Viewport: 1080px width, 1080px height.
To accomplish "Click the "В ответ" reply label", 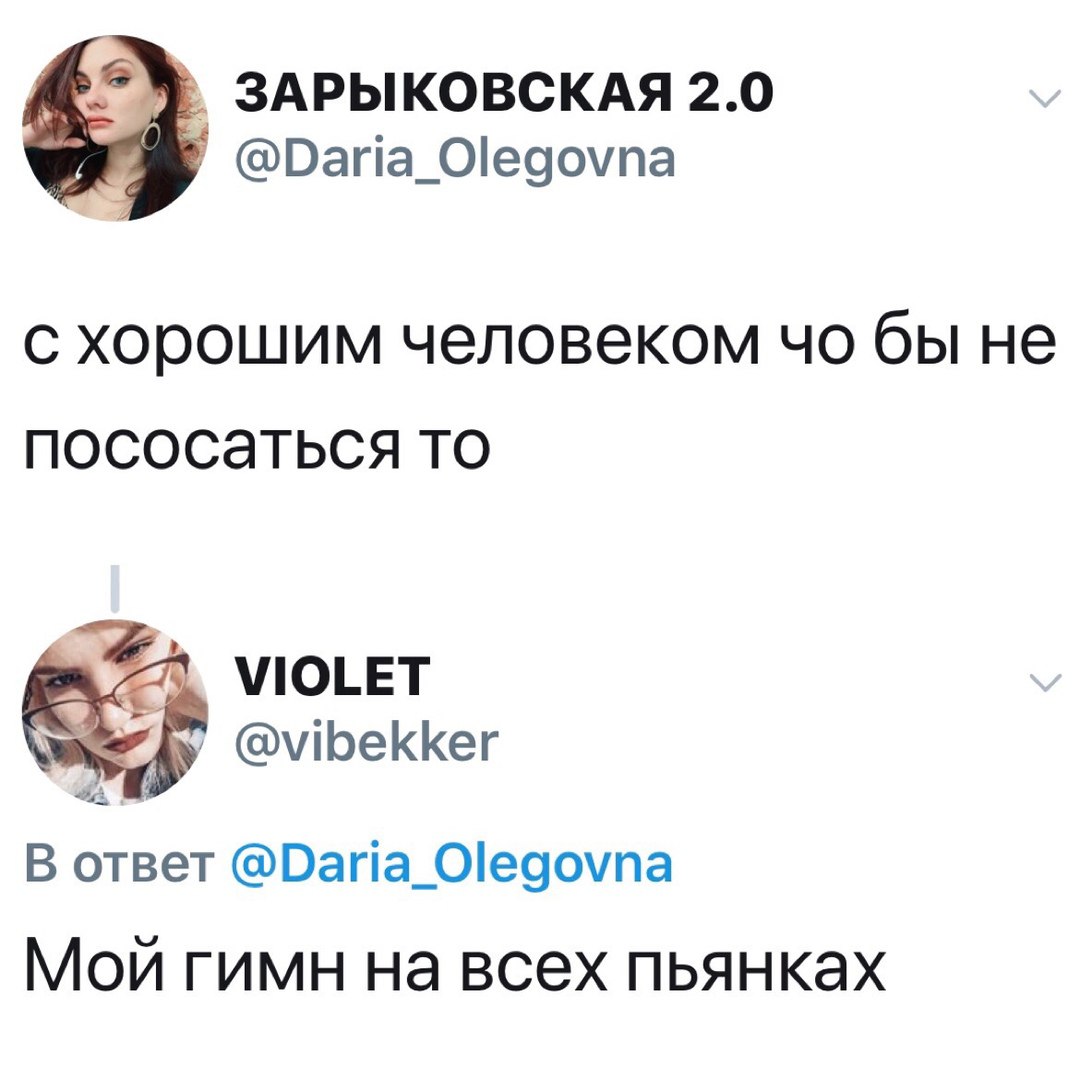I will tap(119, 864).
